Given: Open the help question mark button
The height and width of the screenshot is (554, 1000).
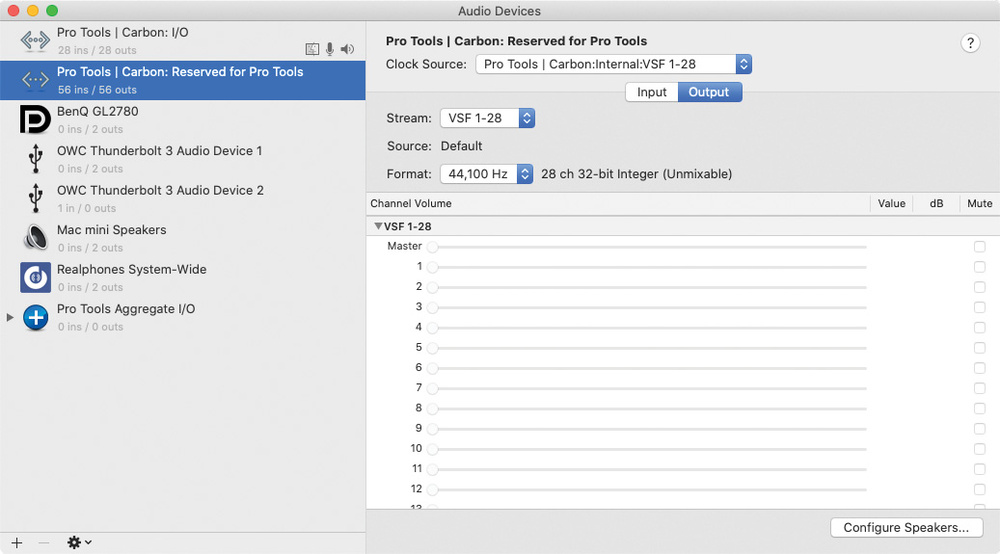Looking at the screenshot, I should click(x=970, y=43).
